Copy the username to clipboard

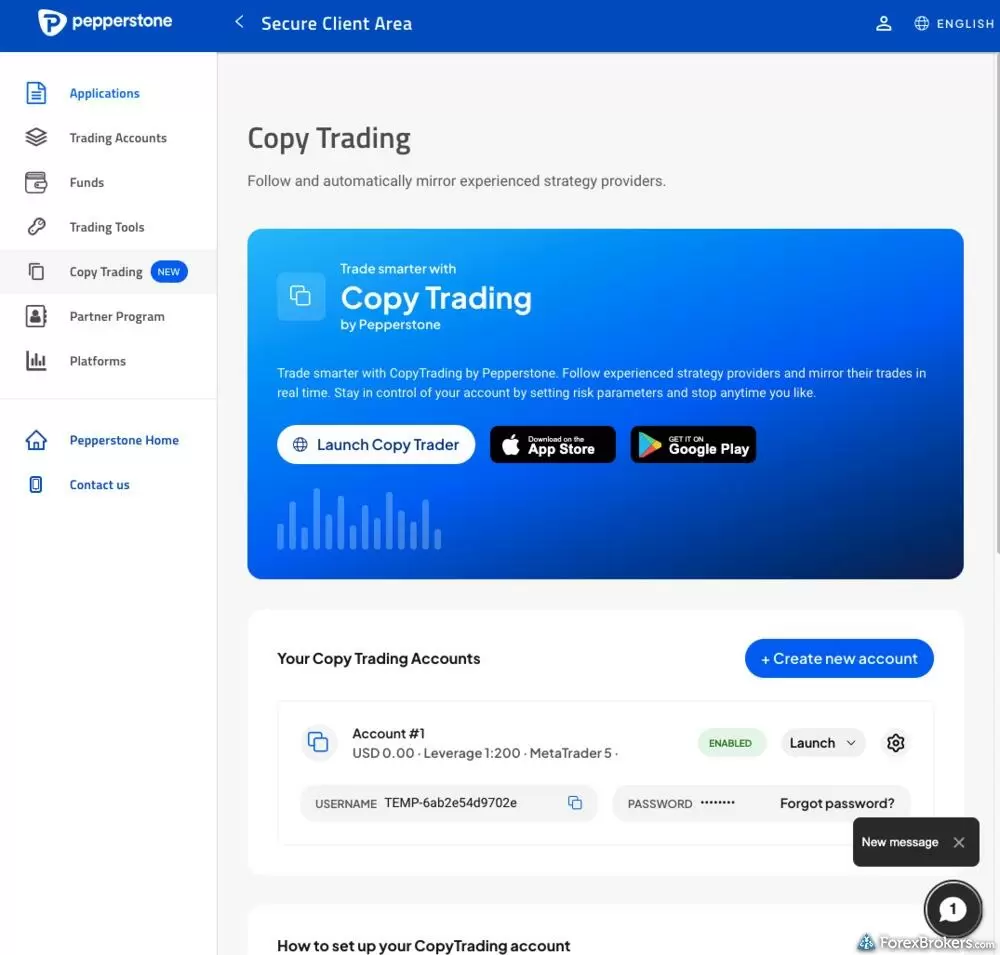coord(575,803)
